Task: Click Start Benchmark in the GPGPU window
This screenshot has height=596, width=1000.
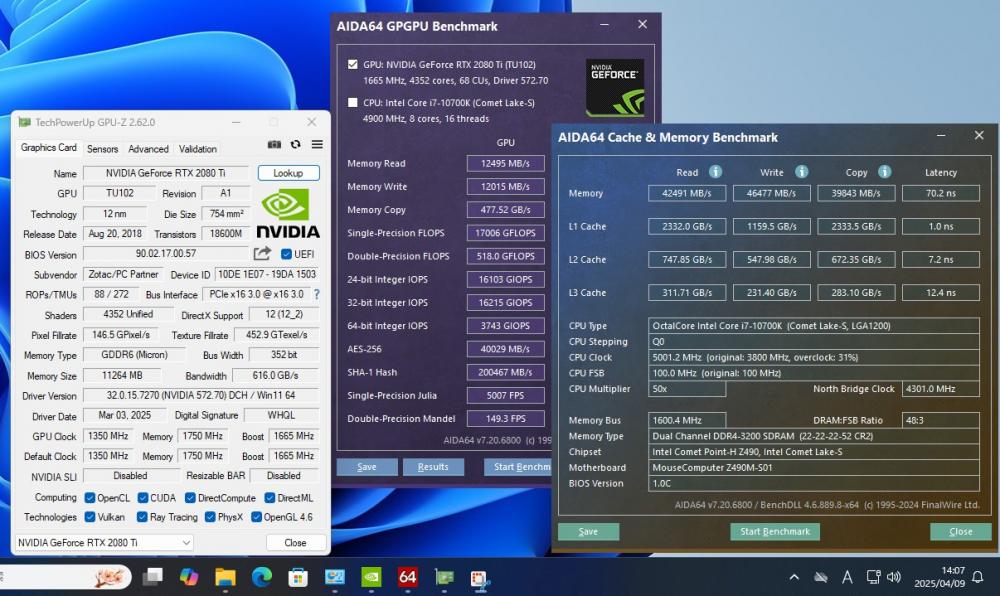Action: (x=518, y=467)
